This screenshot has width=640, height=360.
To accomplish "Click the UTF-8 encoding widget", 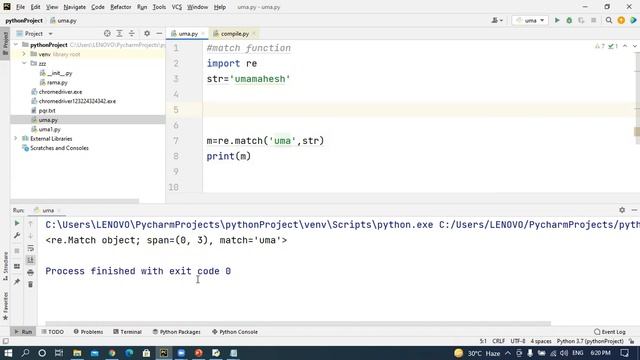I will [x=518, y=341].
